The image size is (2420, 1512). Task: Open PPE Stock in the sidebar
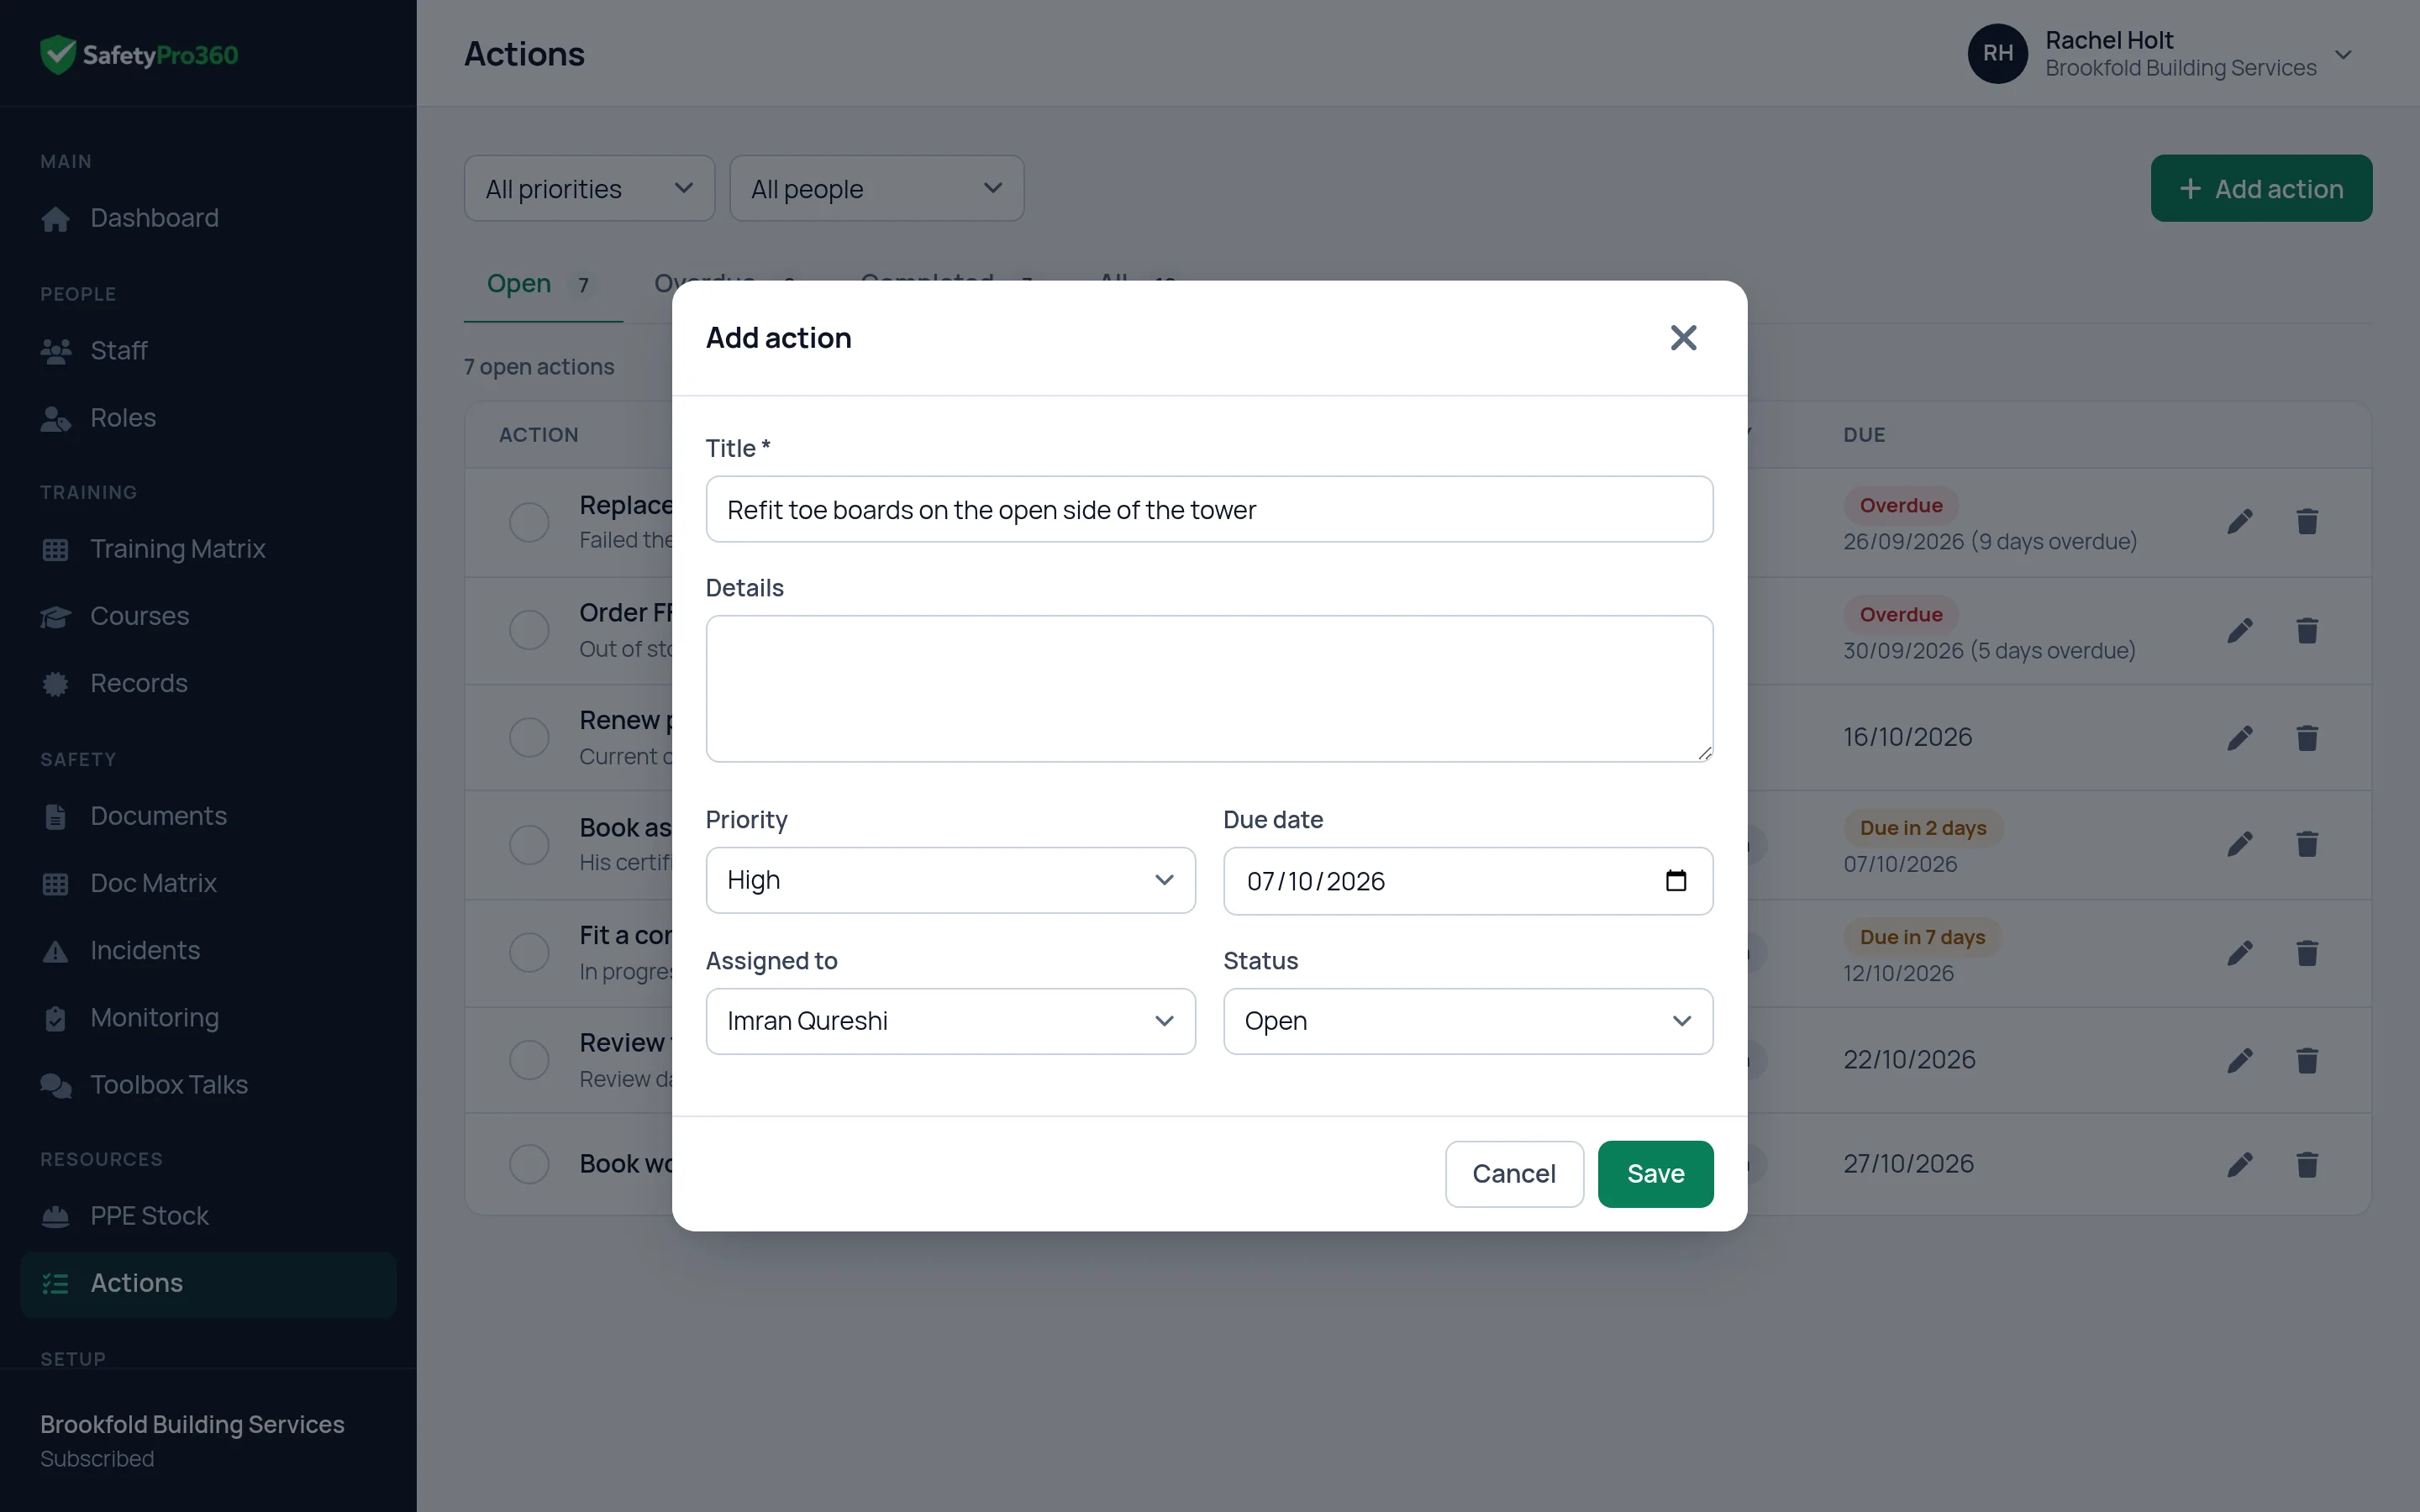(x=208, y=1216)
